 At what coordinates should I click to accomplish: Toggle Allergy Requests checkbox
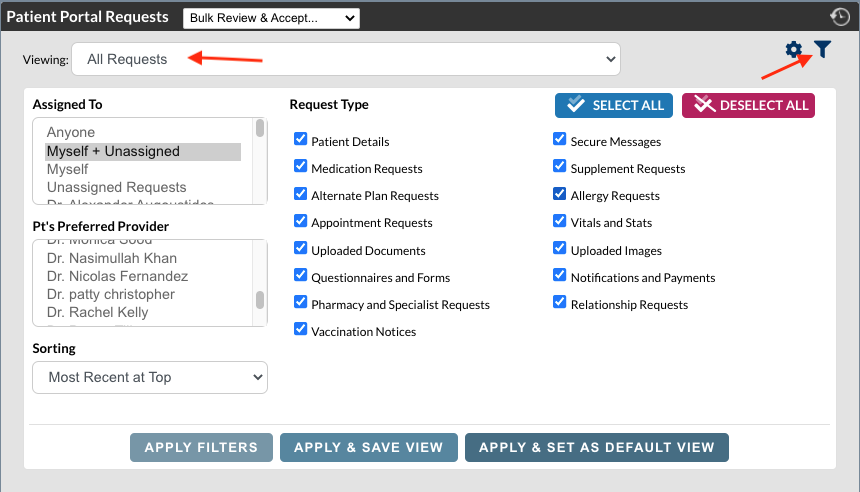(559, 193)
